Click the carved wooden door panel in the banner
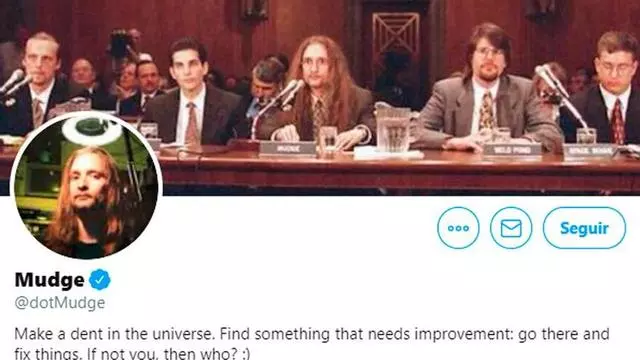640x360 pixels. click(x=396, y=33)
